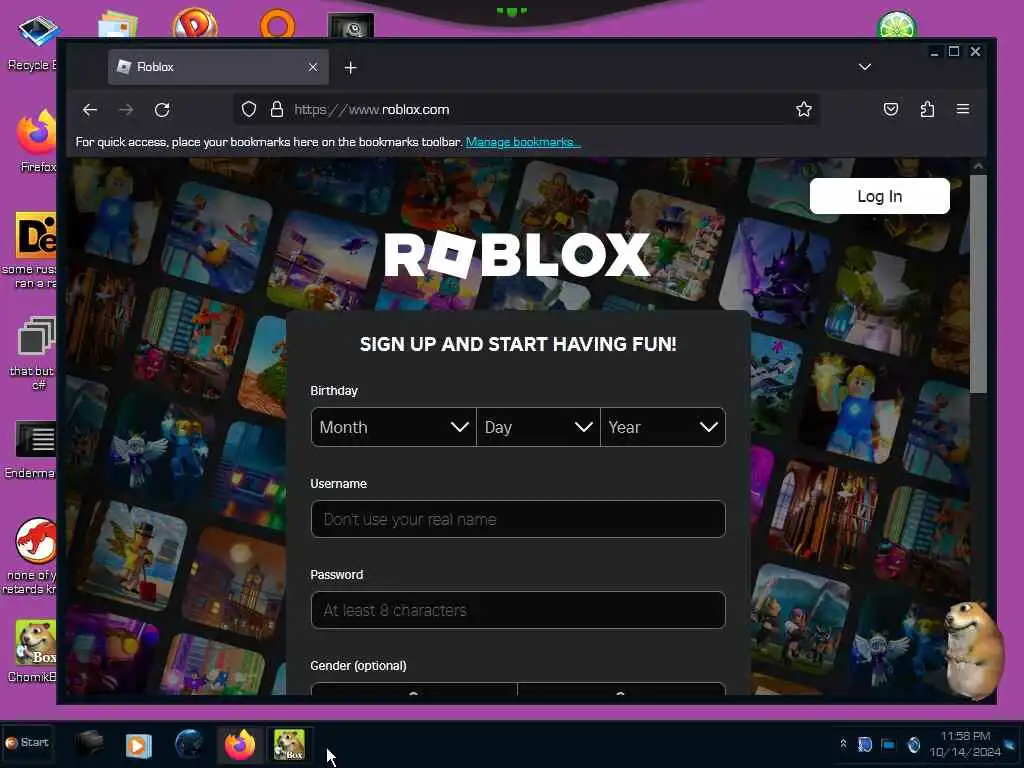The width and height of the screenshot is (1024, 768).
Task: Open the Day birthday dropdown
Action: [x=538, y=427]
